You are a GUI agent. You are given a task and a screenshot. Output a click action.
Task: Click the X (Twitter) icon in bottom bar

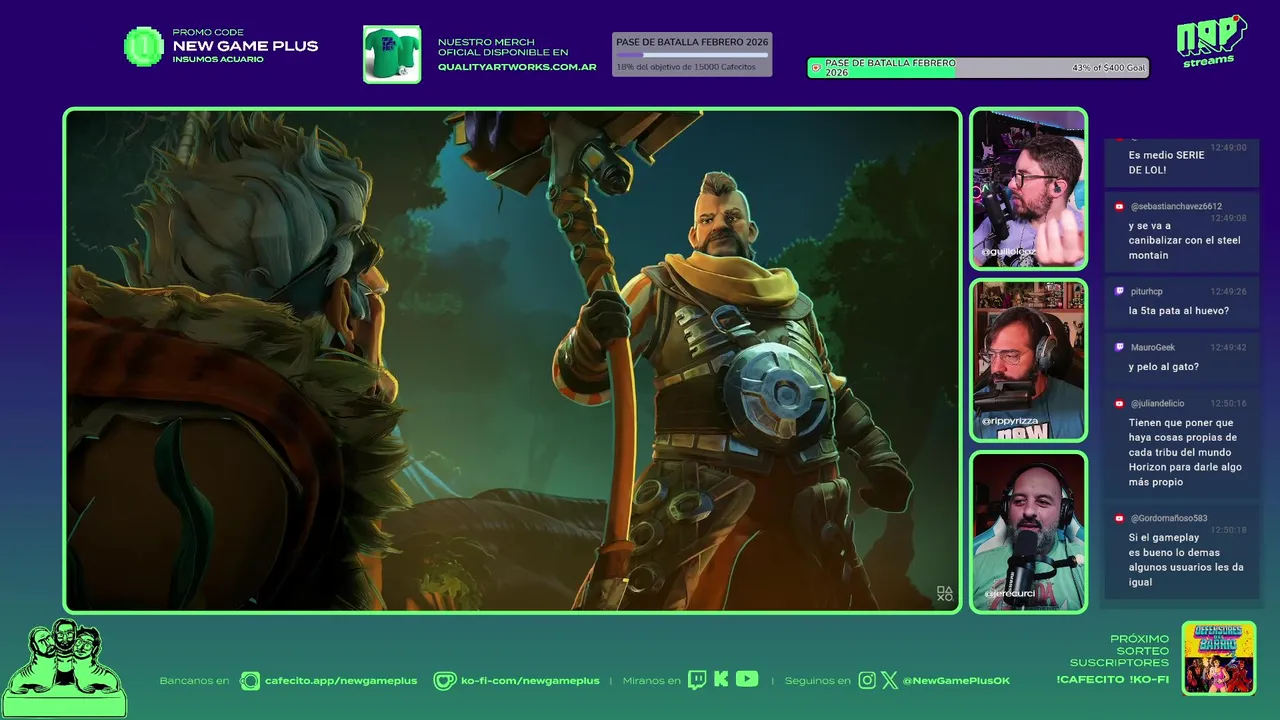889,680
